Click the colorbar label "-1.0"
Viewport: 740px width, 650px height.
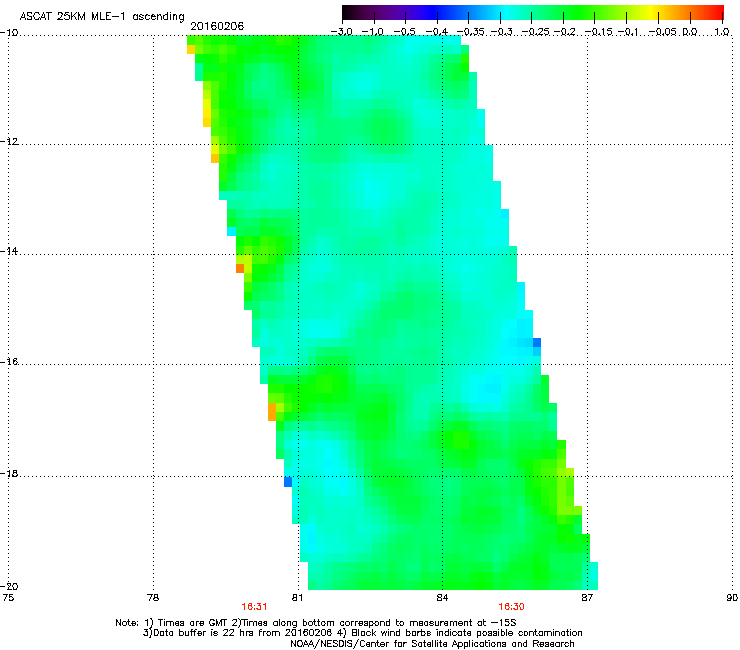372,32
